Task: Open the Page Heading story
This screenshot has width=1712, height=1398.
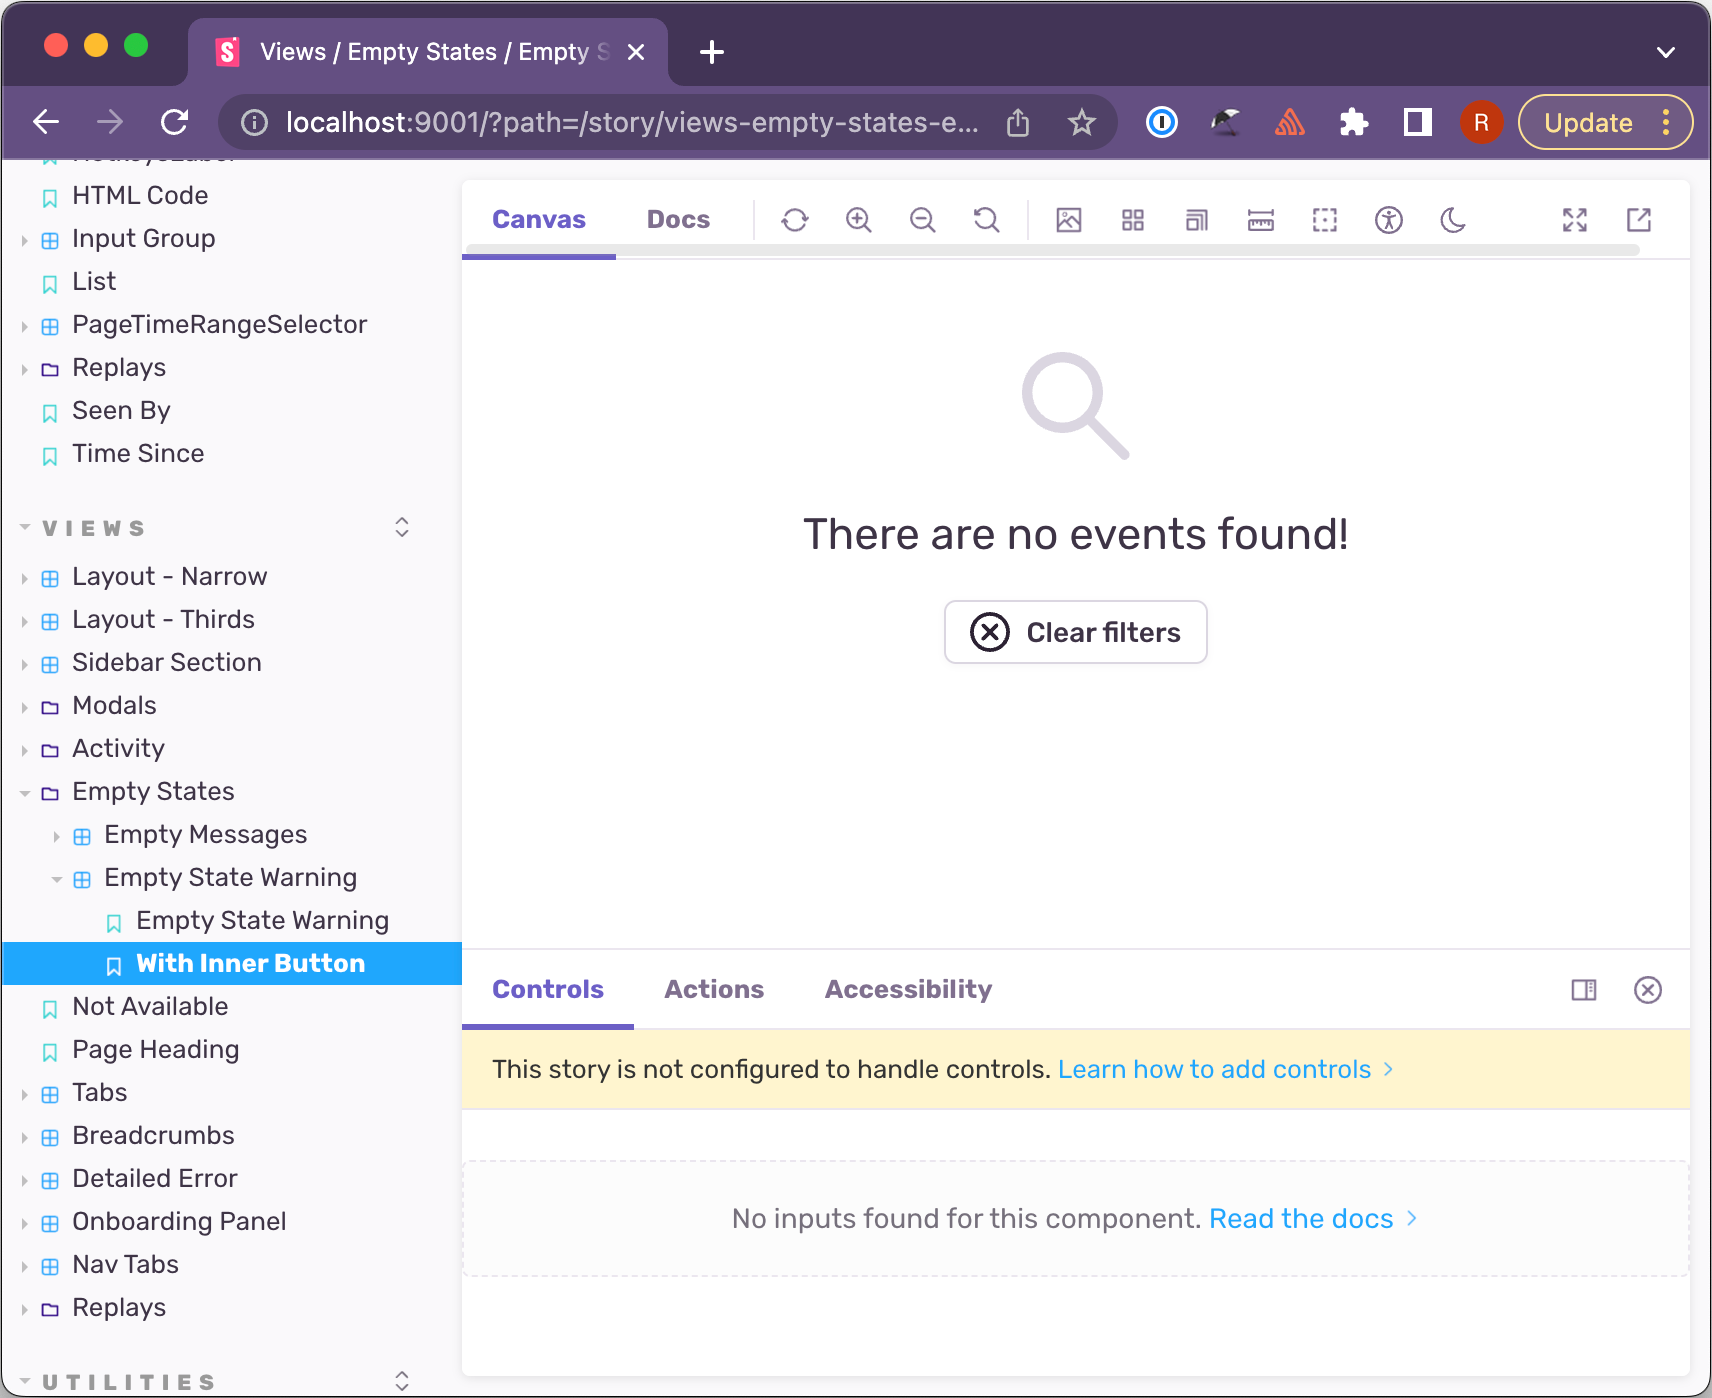Action: [155, 1049]
